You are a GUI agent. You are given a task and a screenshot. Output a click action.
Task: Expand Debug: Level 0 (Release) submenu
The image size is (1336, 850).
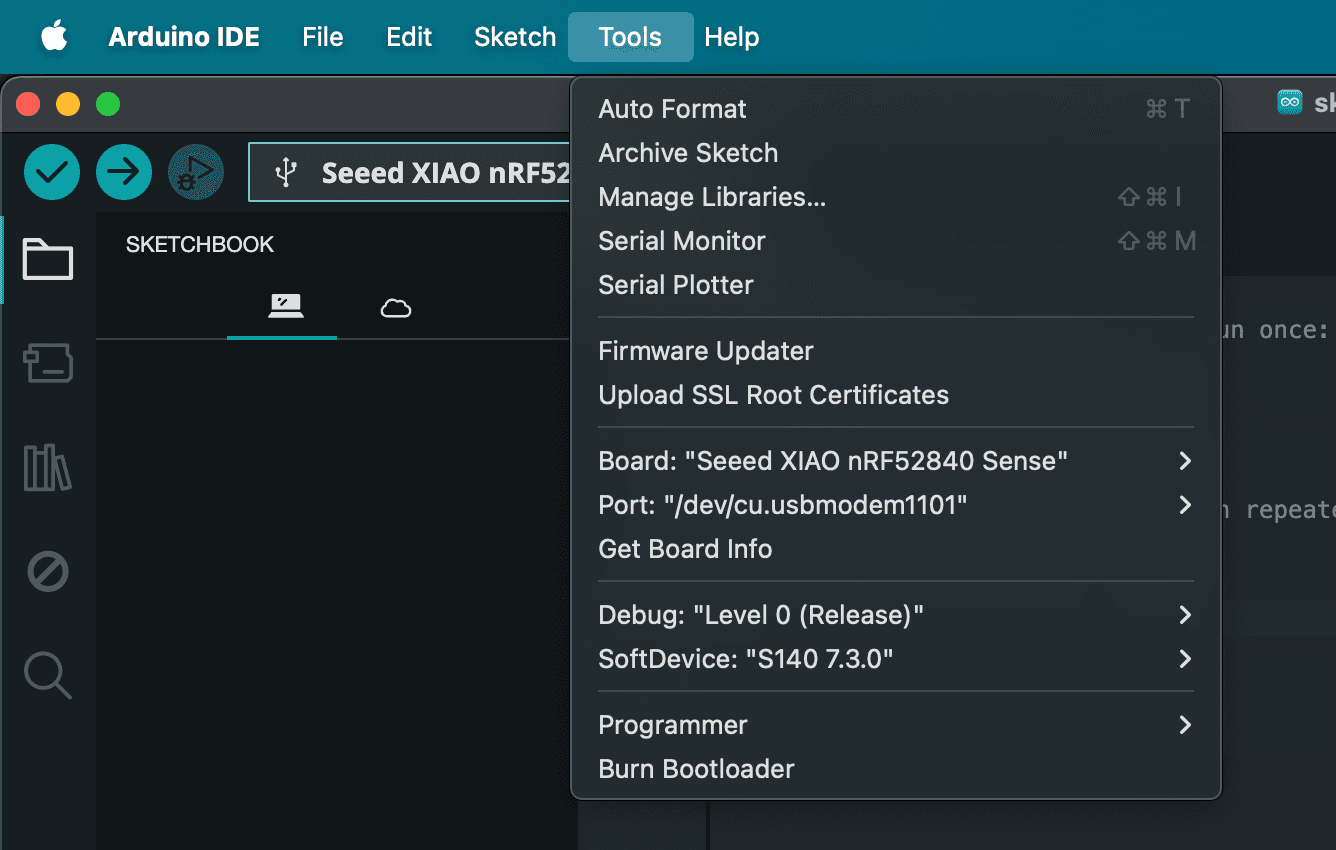pos(896,615)
